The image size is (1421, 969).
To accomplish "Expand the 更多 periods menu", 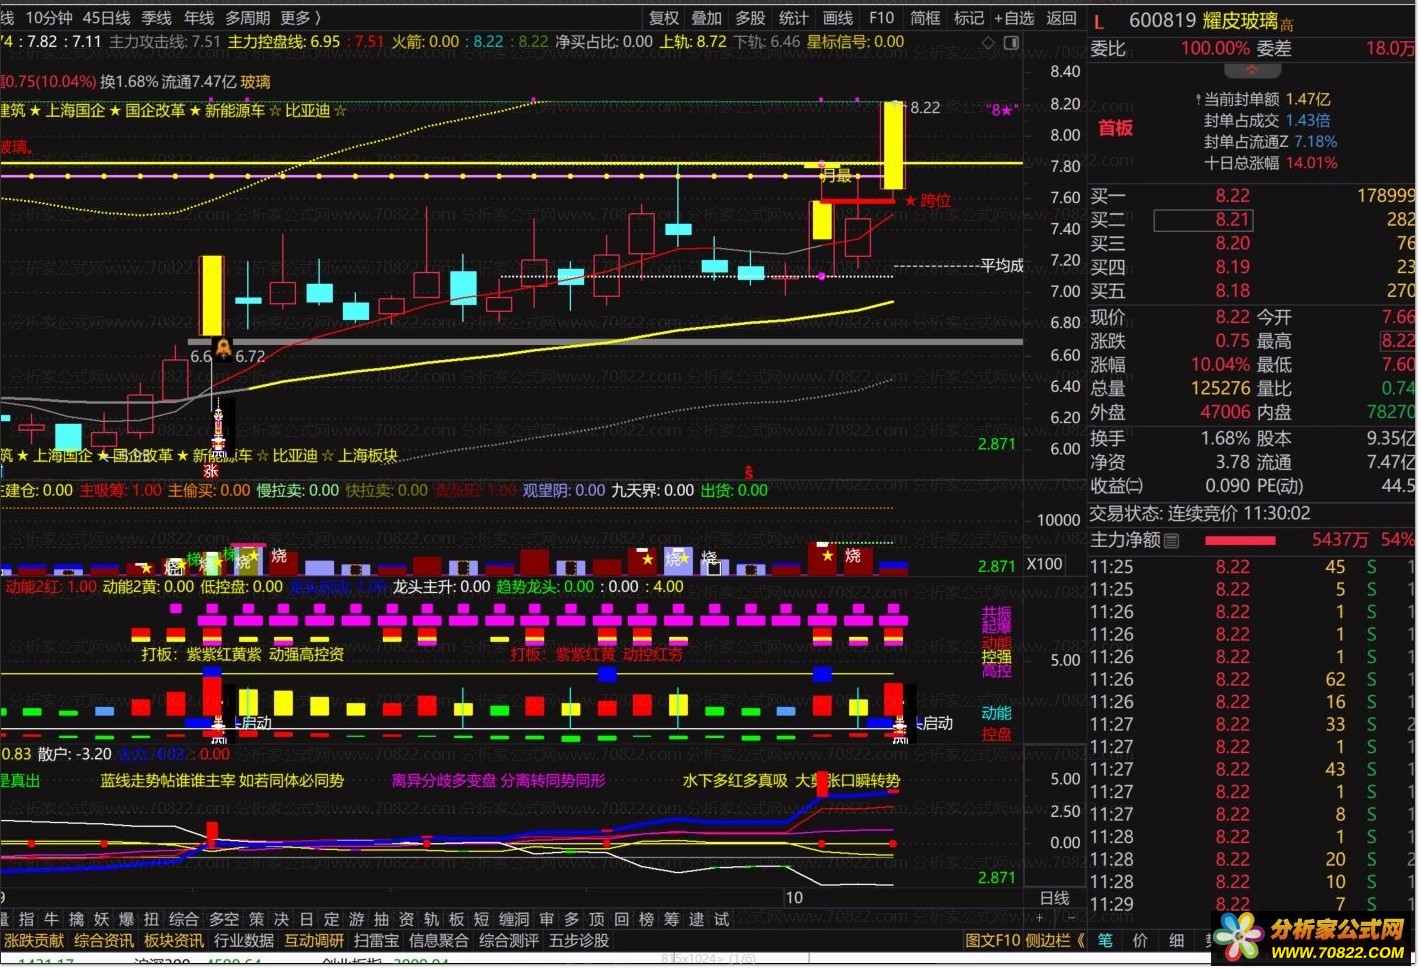I will [300, 18].
